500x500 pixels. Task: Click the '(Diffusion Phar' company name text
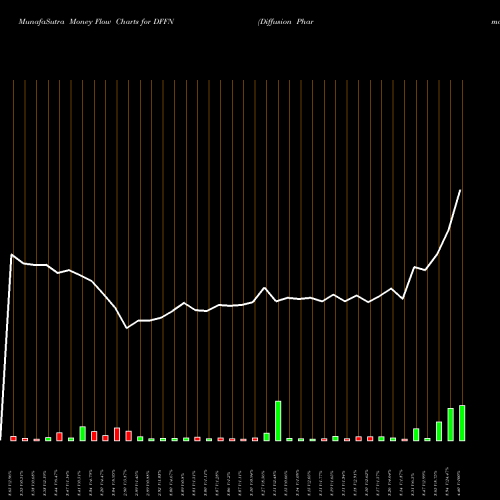285,22
